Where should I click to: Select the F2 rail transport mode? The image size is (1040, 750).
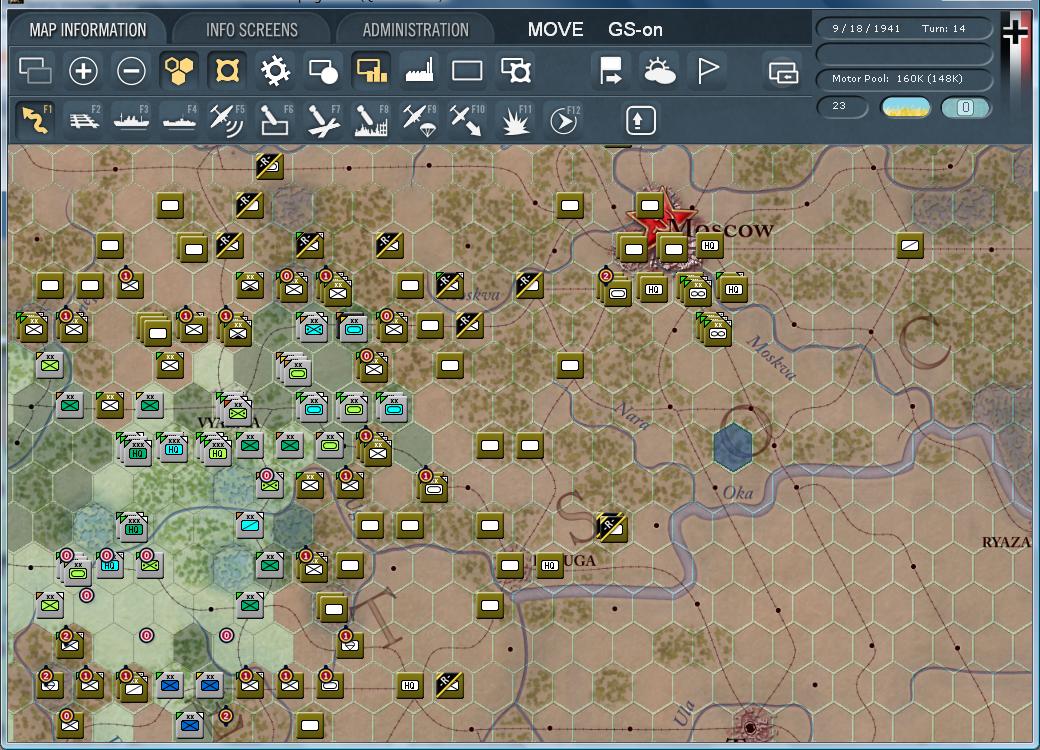point(85,120)
